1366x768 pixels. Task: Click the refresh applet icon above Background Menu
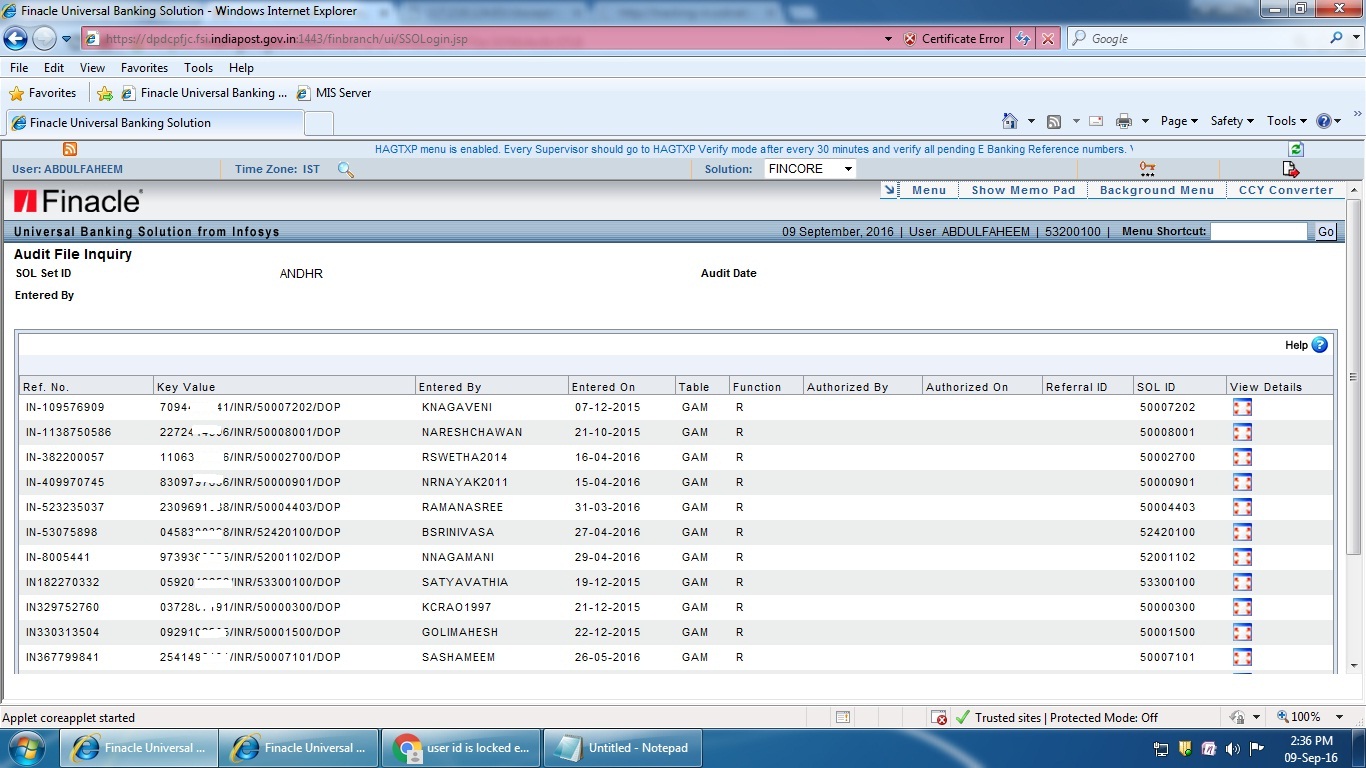1295,148
